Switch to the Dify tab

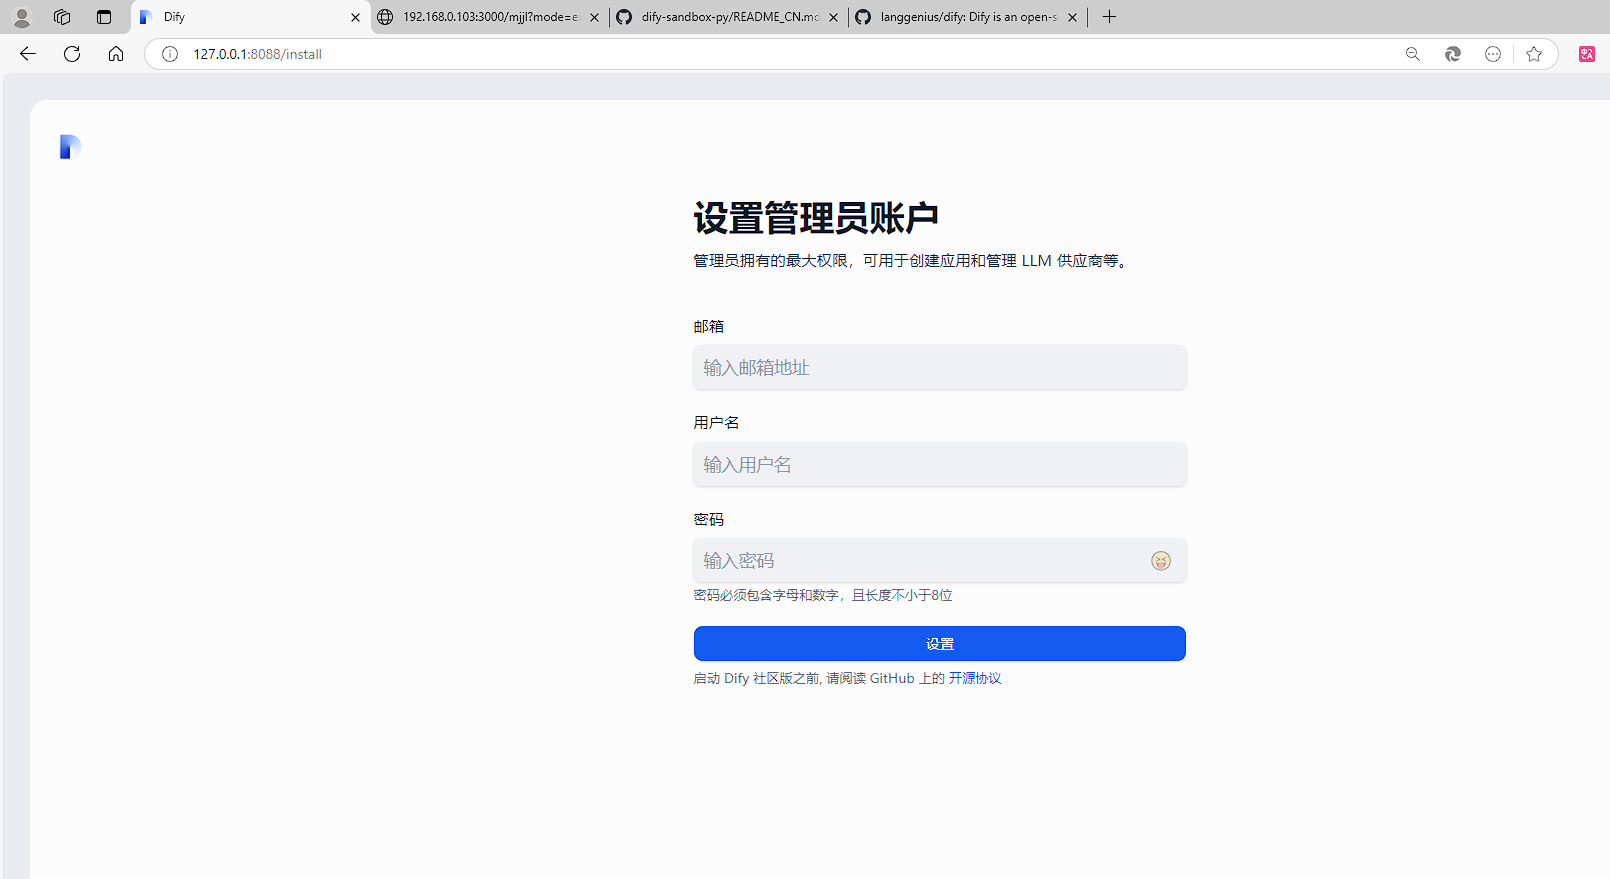tap(250, 17)
